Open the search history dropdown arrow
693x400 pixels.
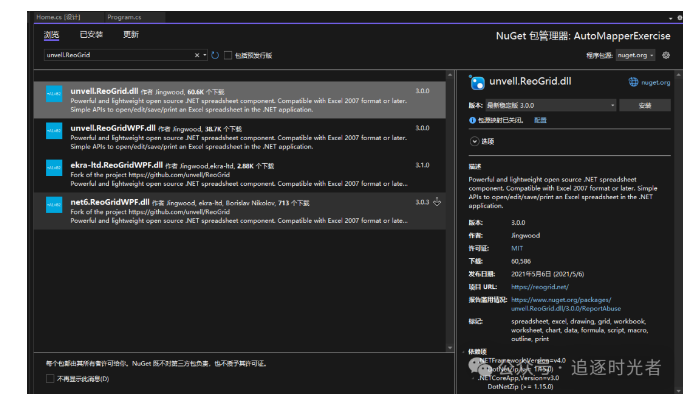[205, 55]
